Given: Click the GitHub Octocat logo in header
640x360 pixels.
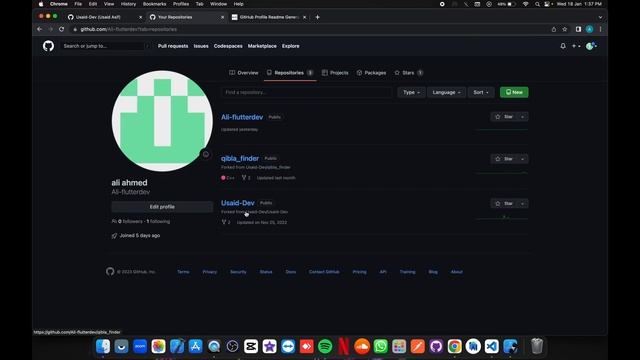Looking at the screenshot, I should point(48,46).
